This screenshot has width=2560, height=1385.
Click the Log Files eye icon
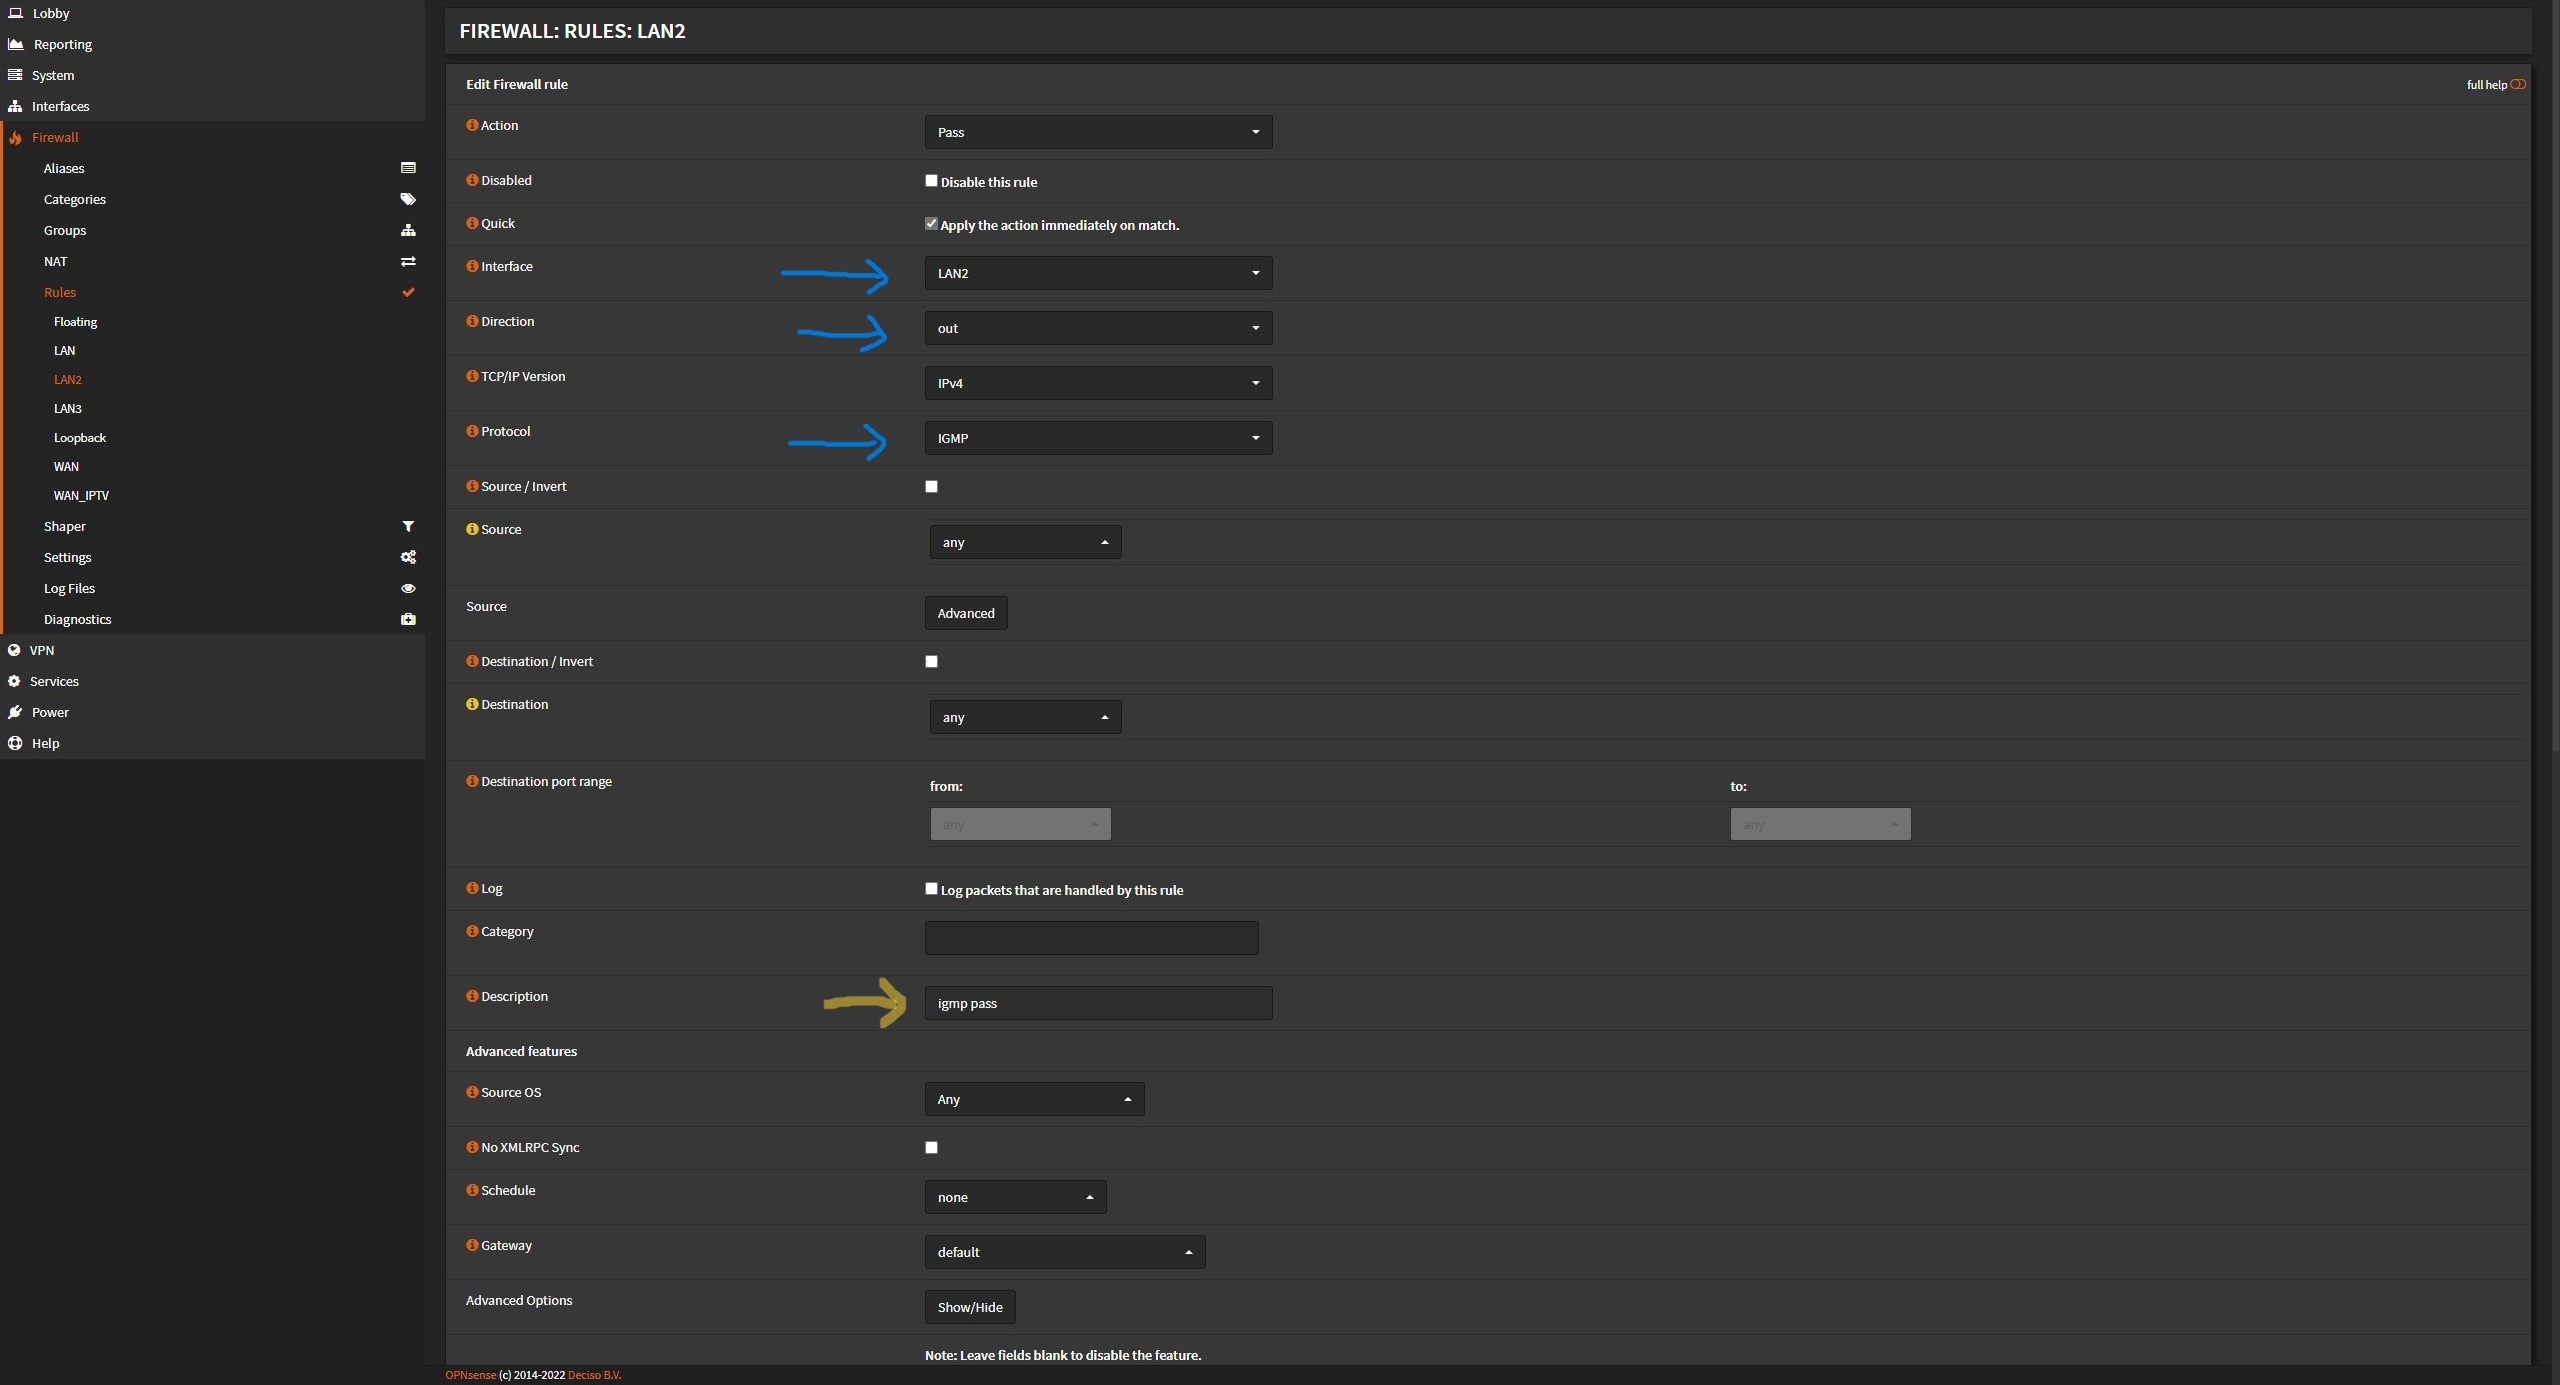[408, 588]
